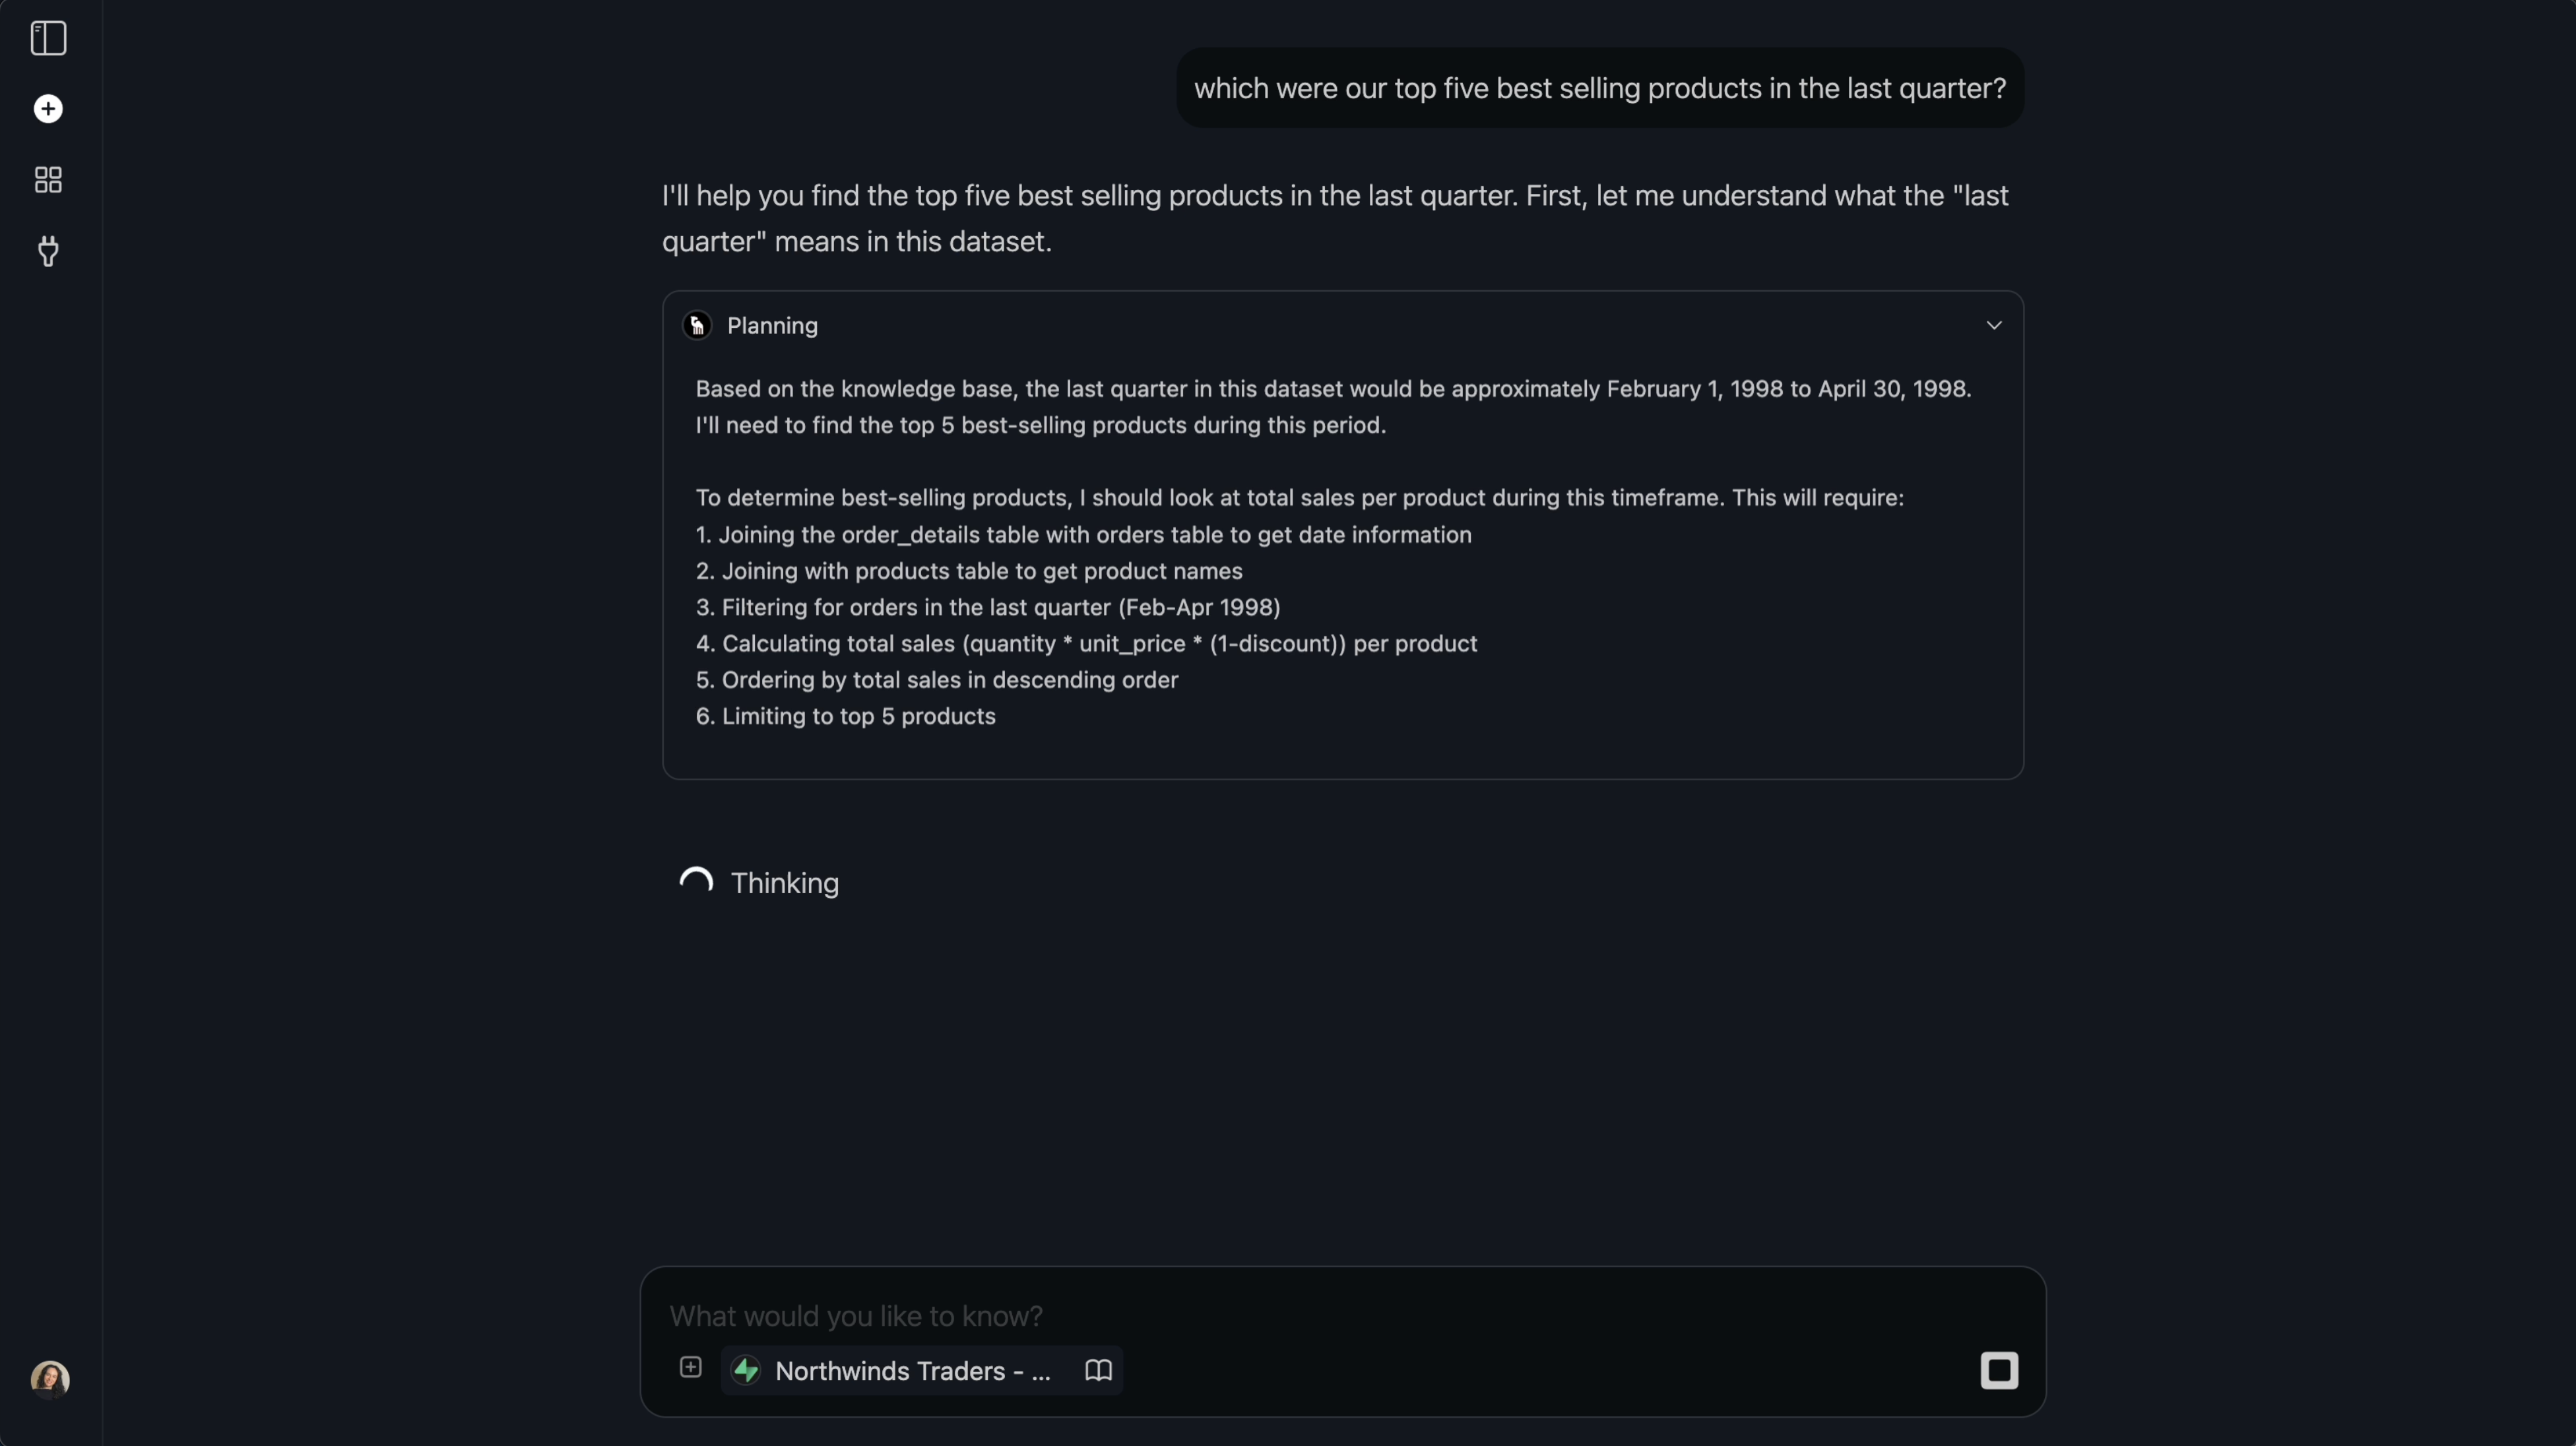
Task: Click planning step "Limiting to top 5 products"
Action: coord(846,717)
